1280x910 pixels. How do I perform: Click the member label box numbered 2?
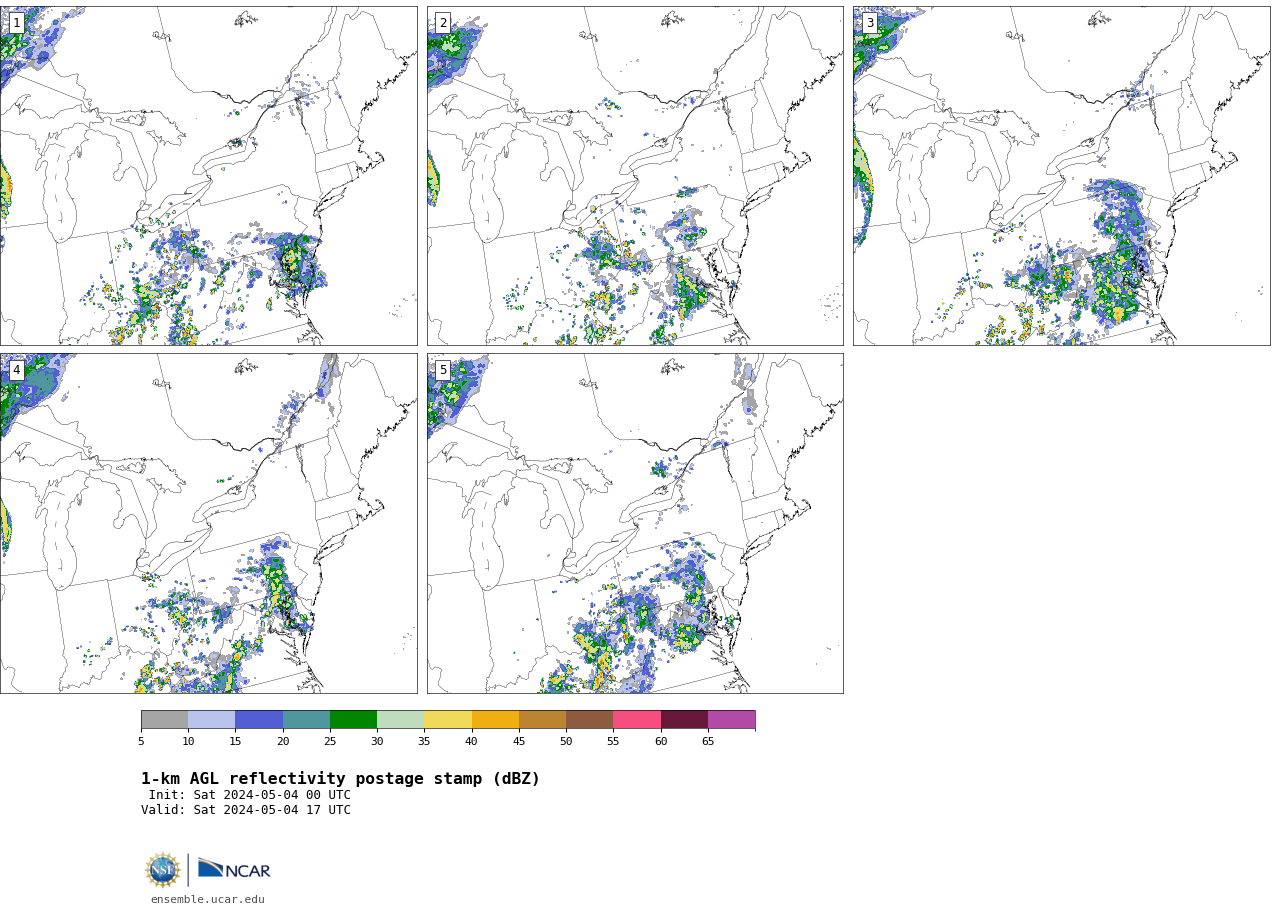click(443, 23)
